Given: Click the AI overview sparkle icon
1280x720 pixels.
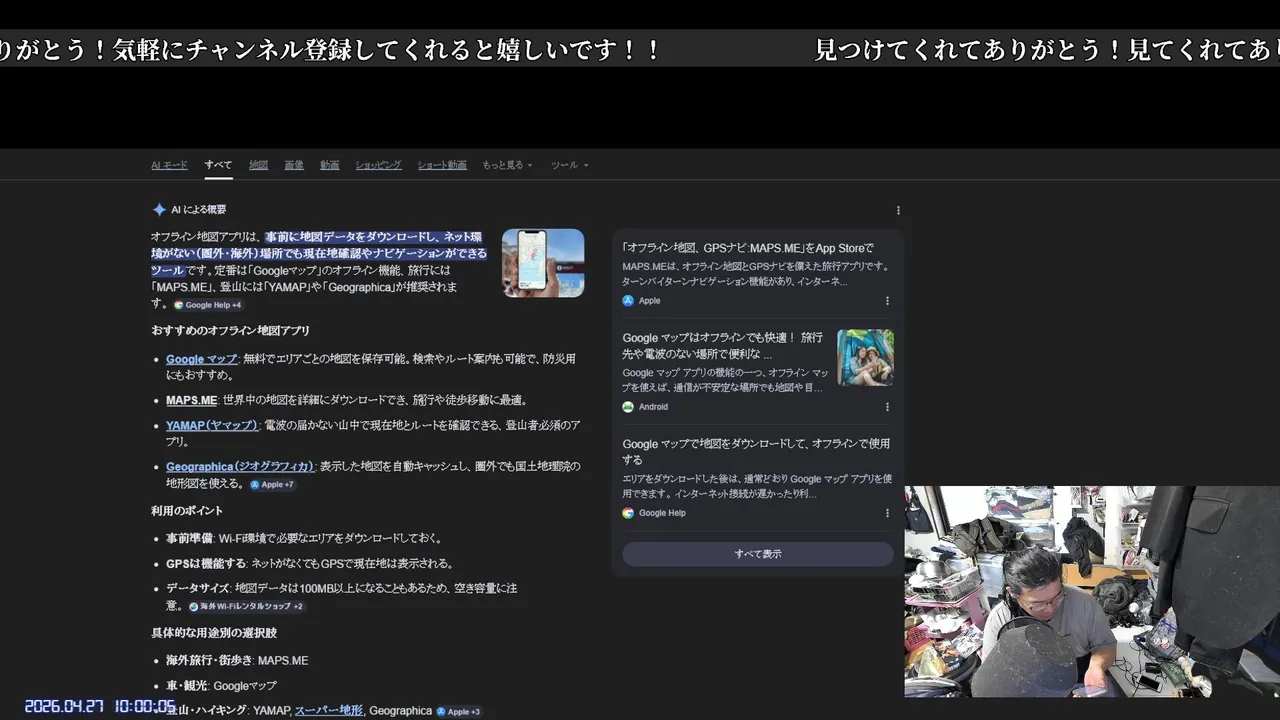Looking at the screenshot, I should (x=159, y=210).
